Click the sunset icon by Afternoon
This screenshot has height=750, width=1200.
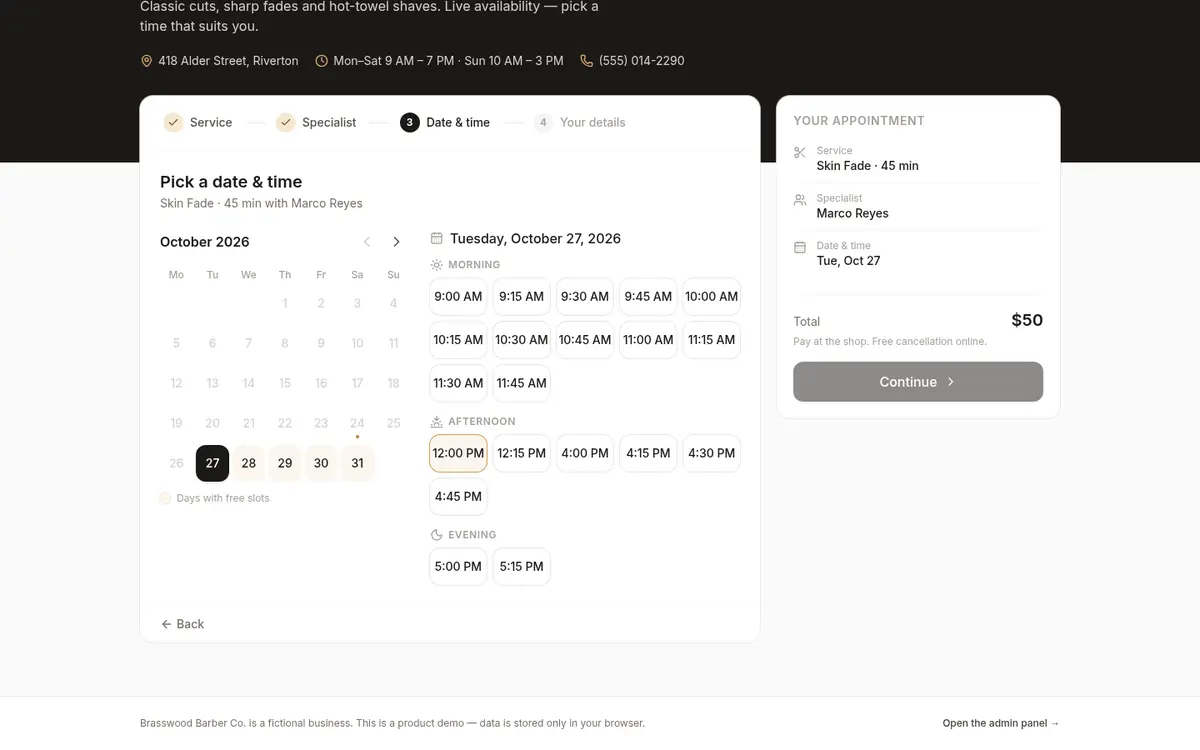pyautogui.click(x=436, y=422)
